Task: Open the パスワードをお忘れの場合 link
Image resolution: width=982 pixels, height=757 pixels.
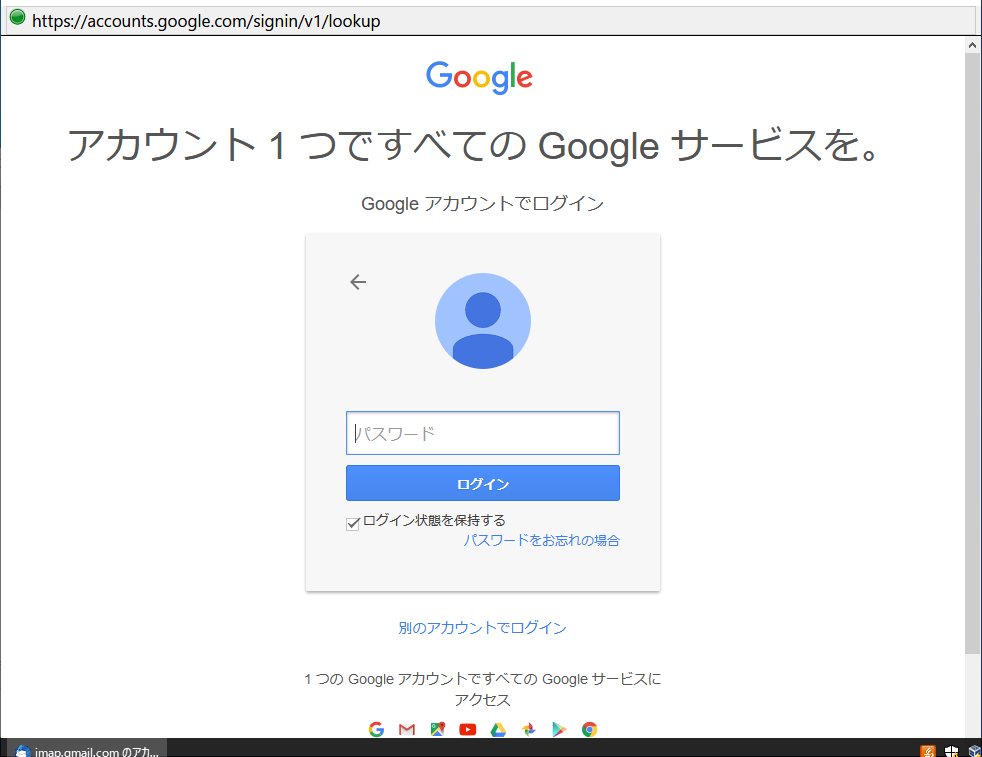Action: point(542,540)
